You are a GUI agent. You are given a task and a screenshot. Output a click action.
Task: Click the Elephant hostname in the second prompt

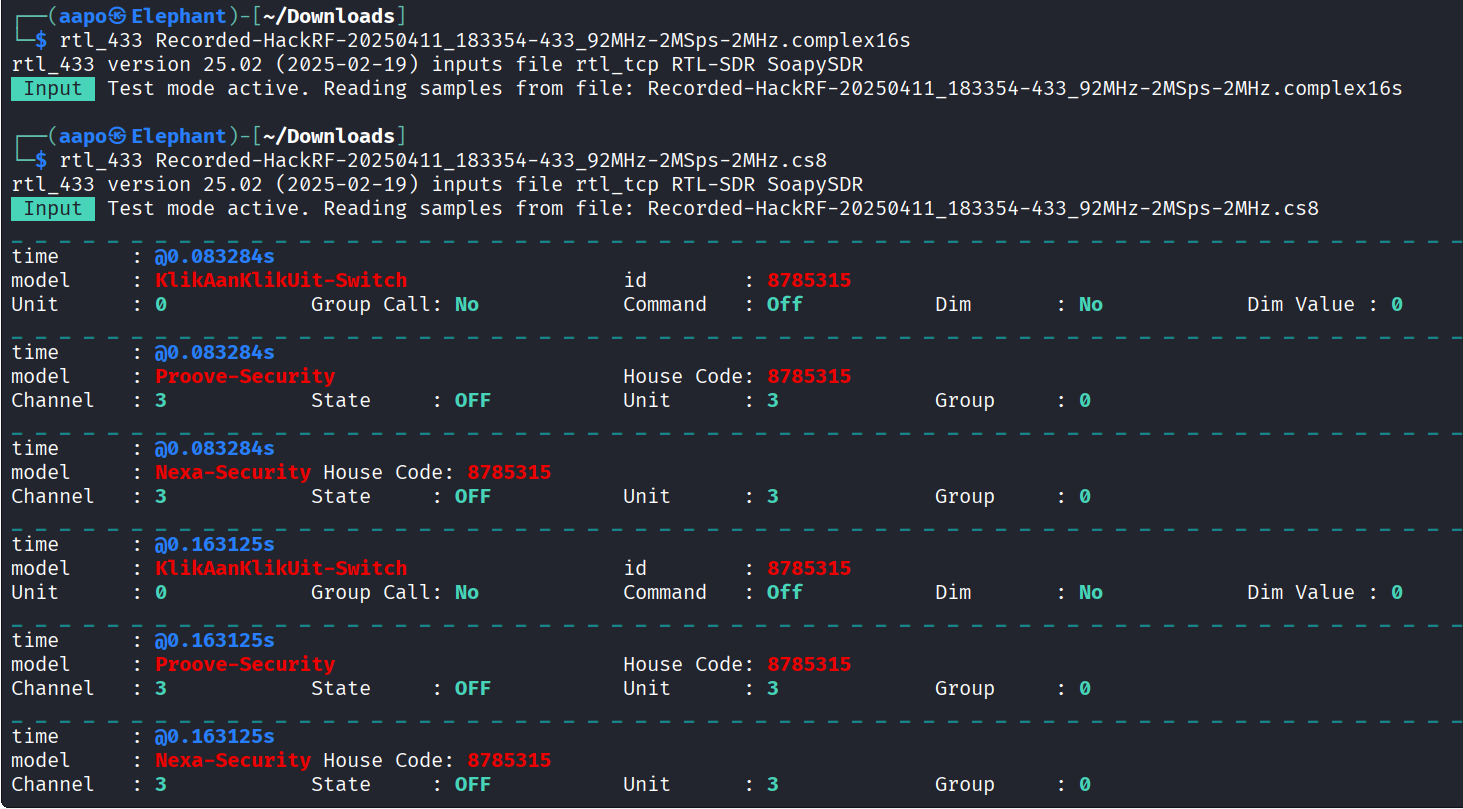179,137
